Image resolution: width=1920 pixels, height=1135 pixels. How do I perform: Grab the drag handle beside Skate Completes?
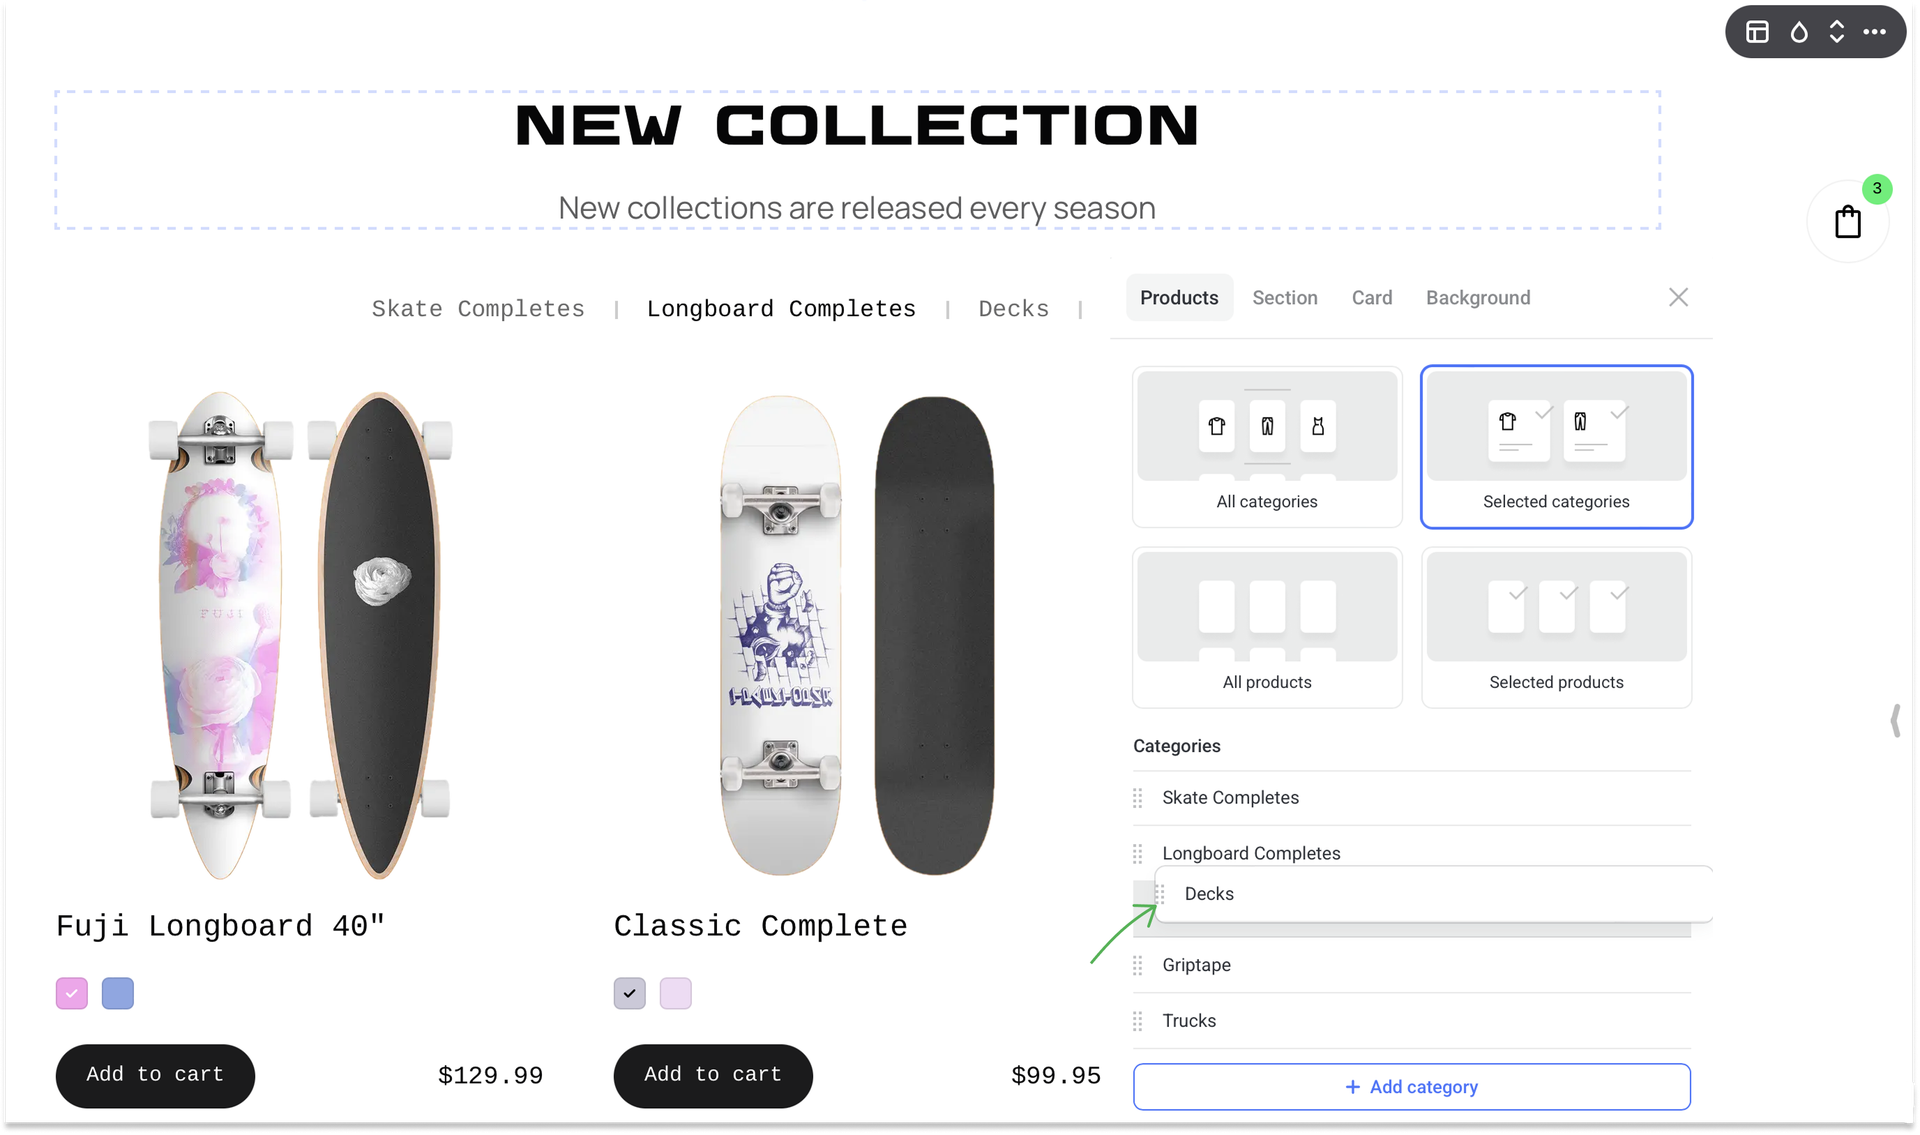click(1138, 798)
